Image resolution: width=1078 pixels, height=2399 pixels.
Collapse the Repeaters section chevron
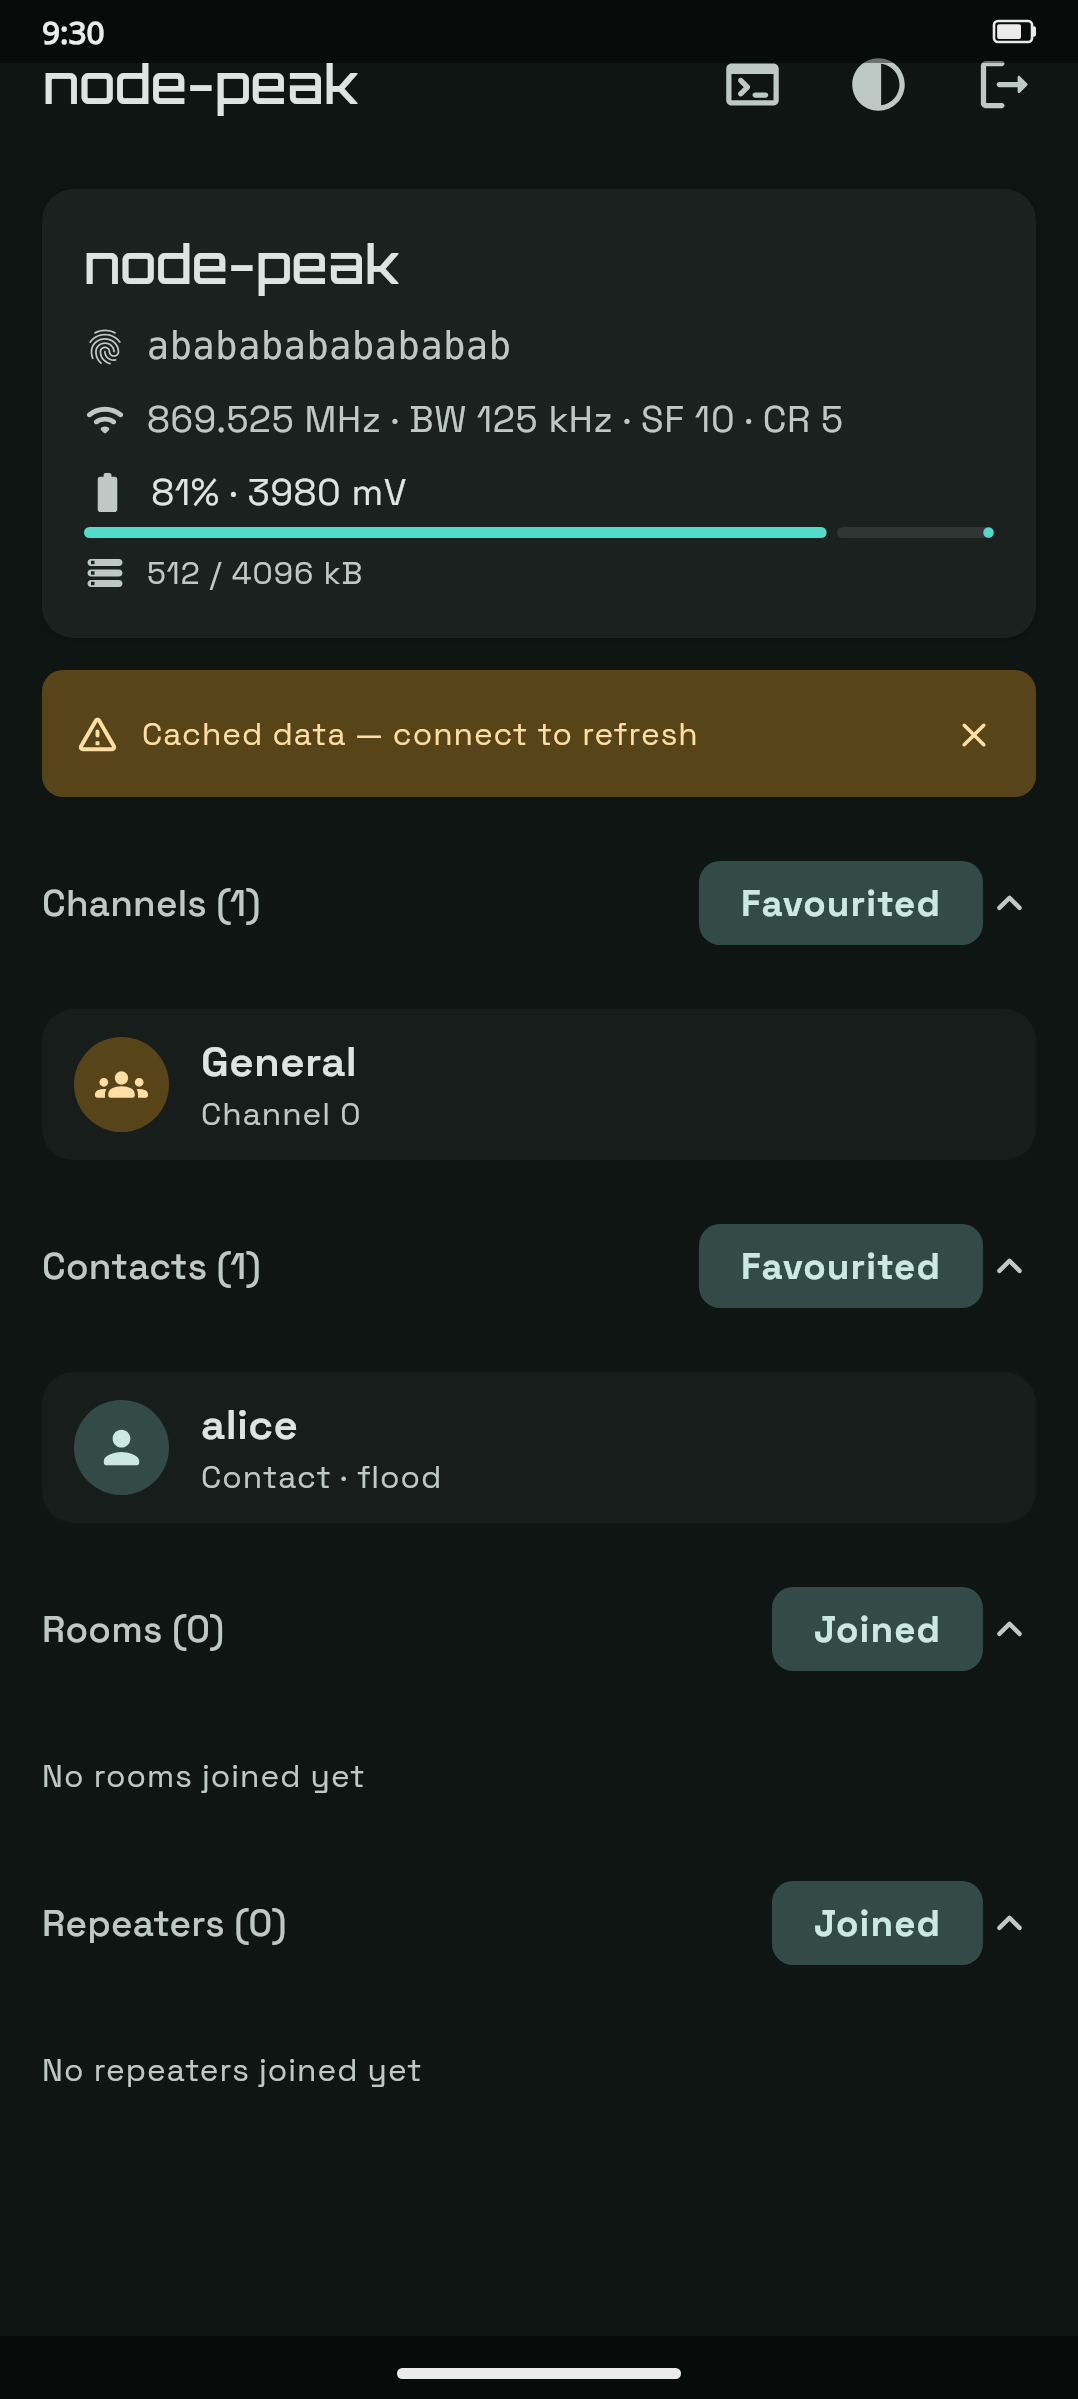[1010, 1924]
